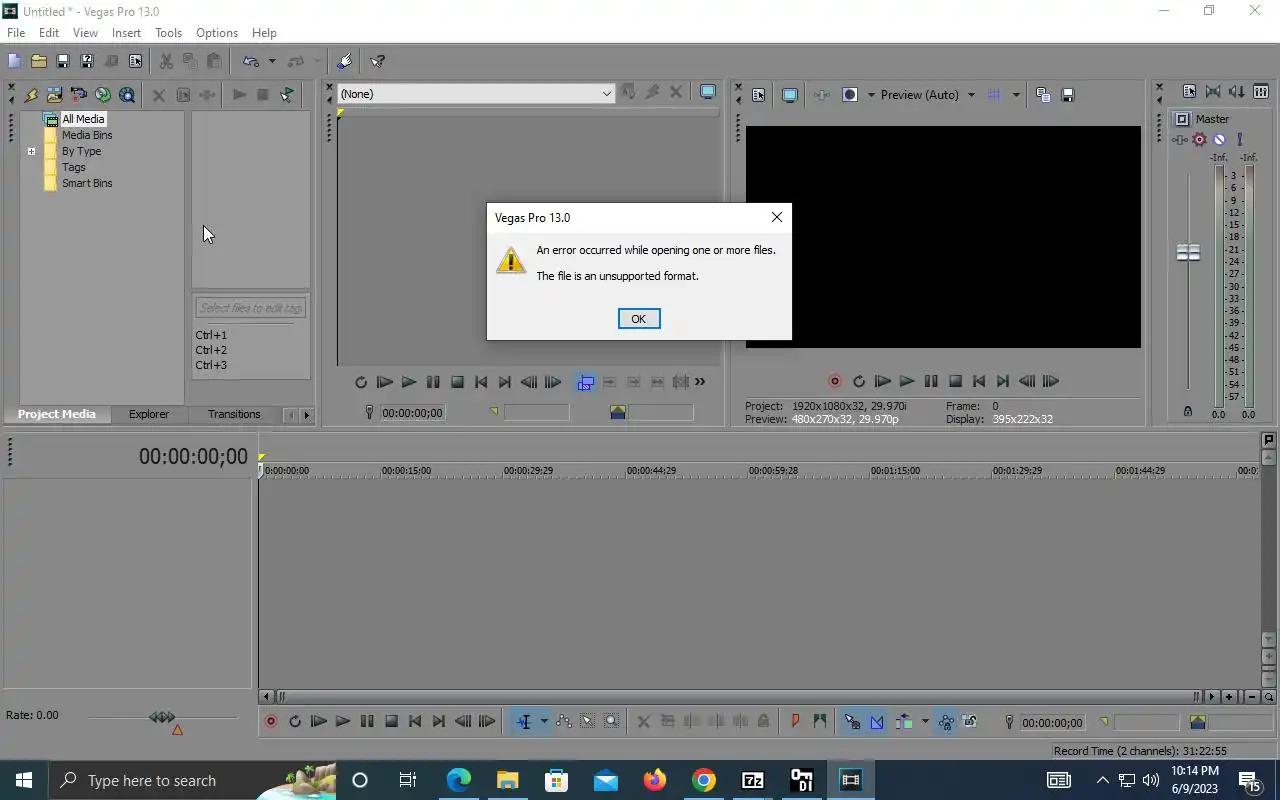The width and height of the screenshot is (1280, 800).
Task: Click the timeline Record button
Action: [270, 721]
